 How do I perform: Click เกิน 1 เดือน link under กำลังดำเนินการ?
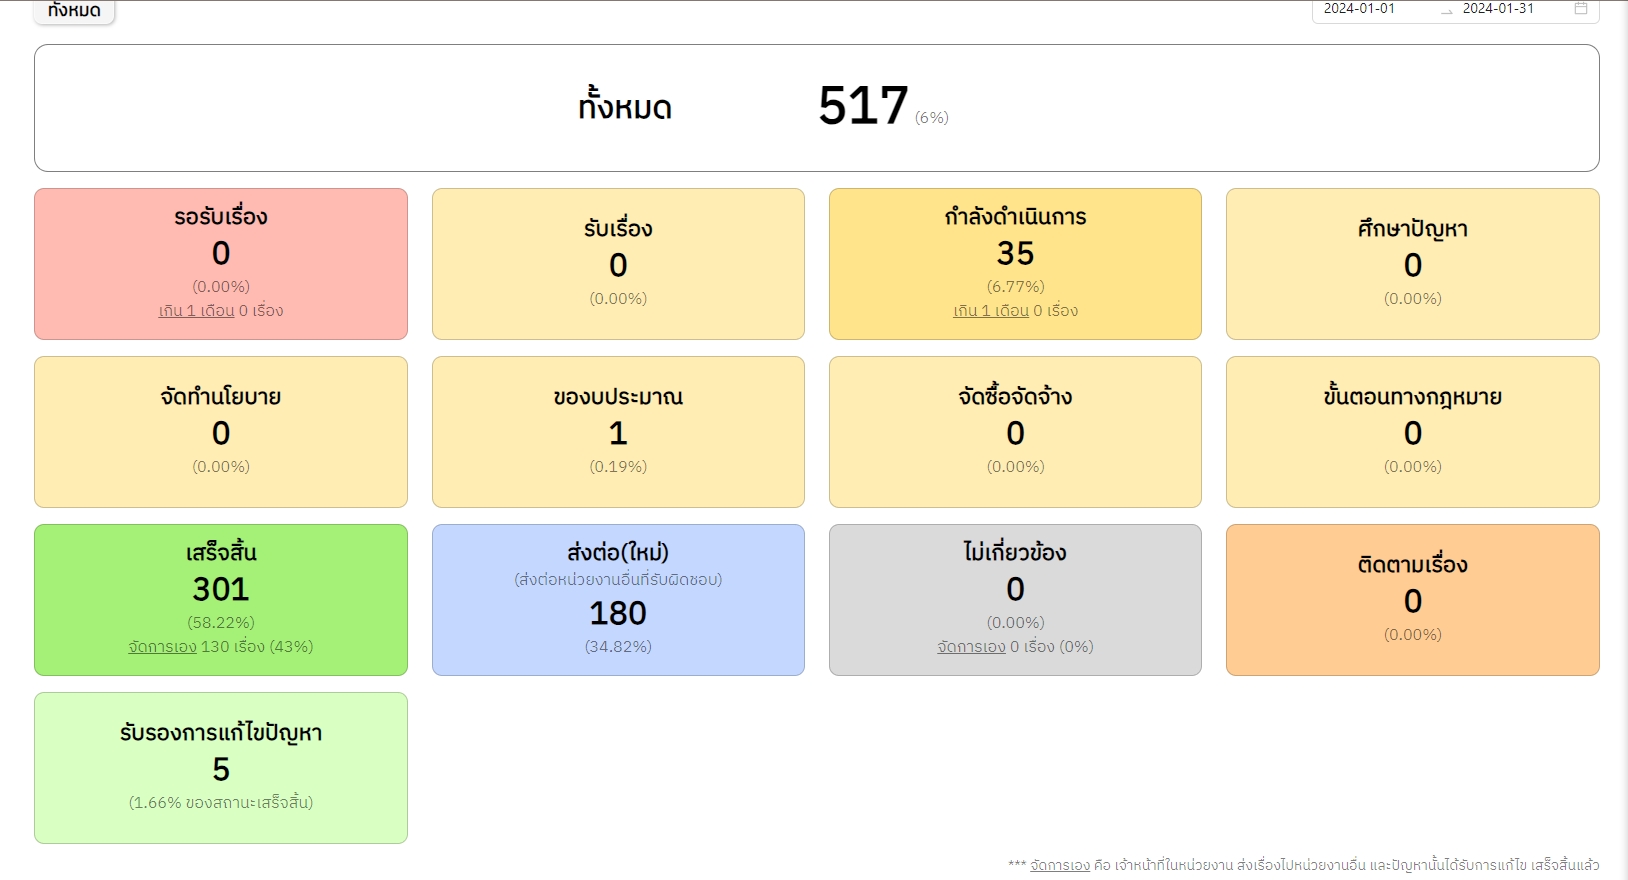pos(991,311)
